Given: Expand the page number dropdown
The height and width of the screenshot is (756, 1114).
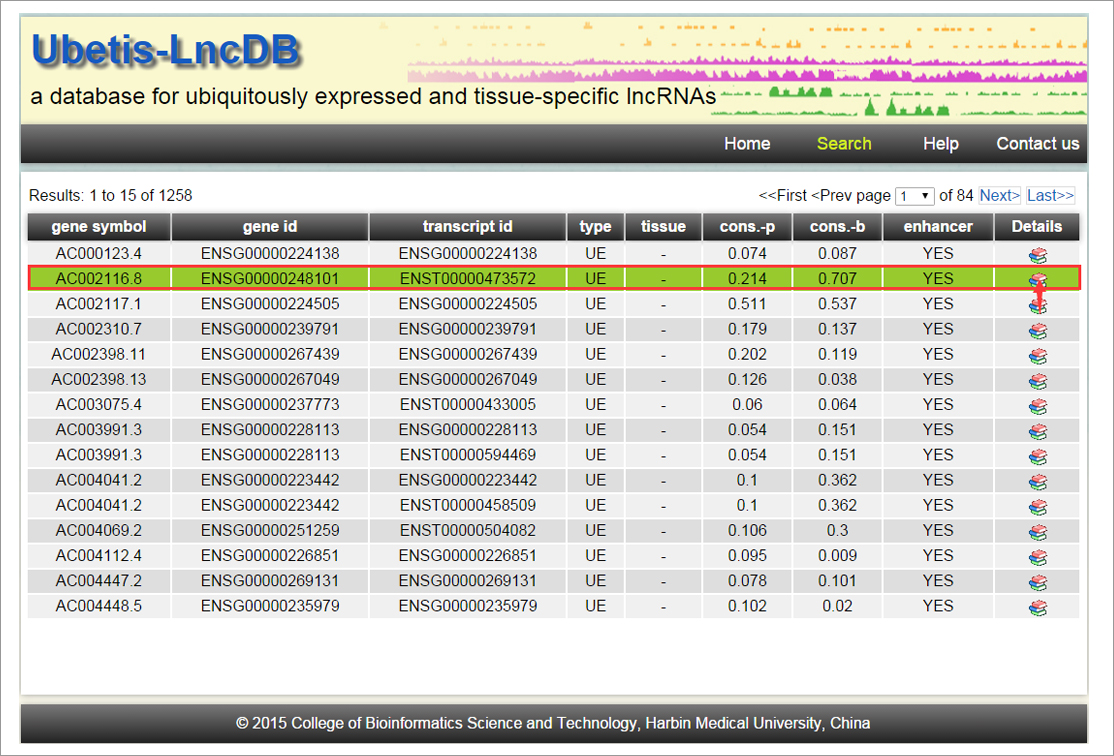Looking at the screenshot, I should [x=914, y=196].
